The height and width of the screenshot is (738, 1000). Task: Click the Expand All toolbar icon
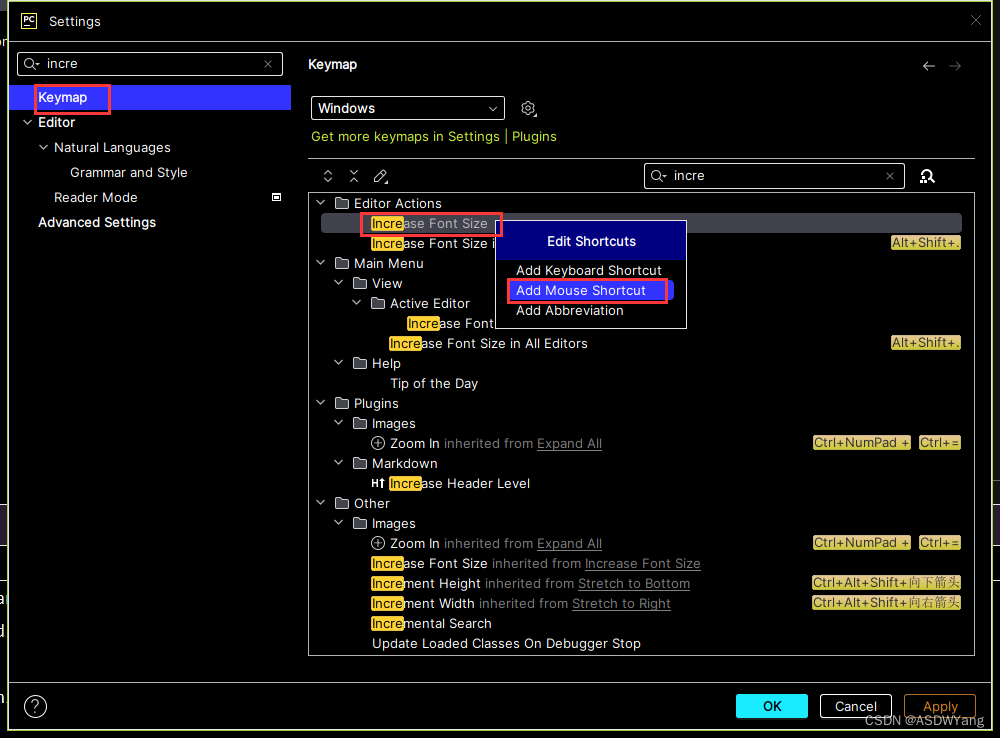point(328,176)
